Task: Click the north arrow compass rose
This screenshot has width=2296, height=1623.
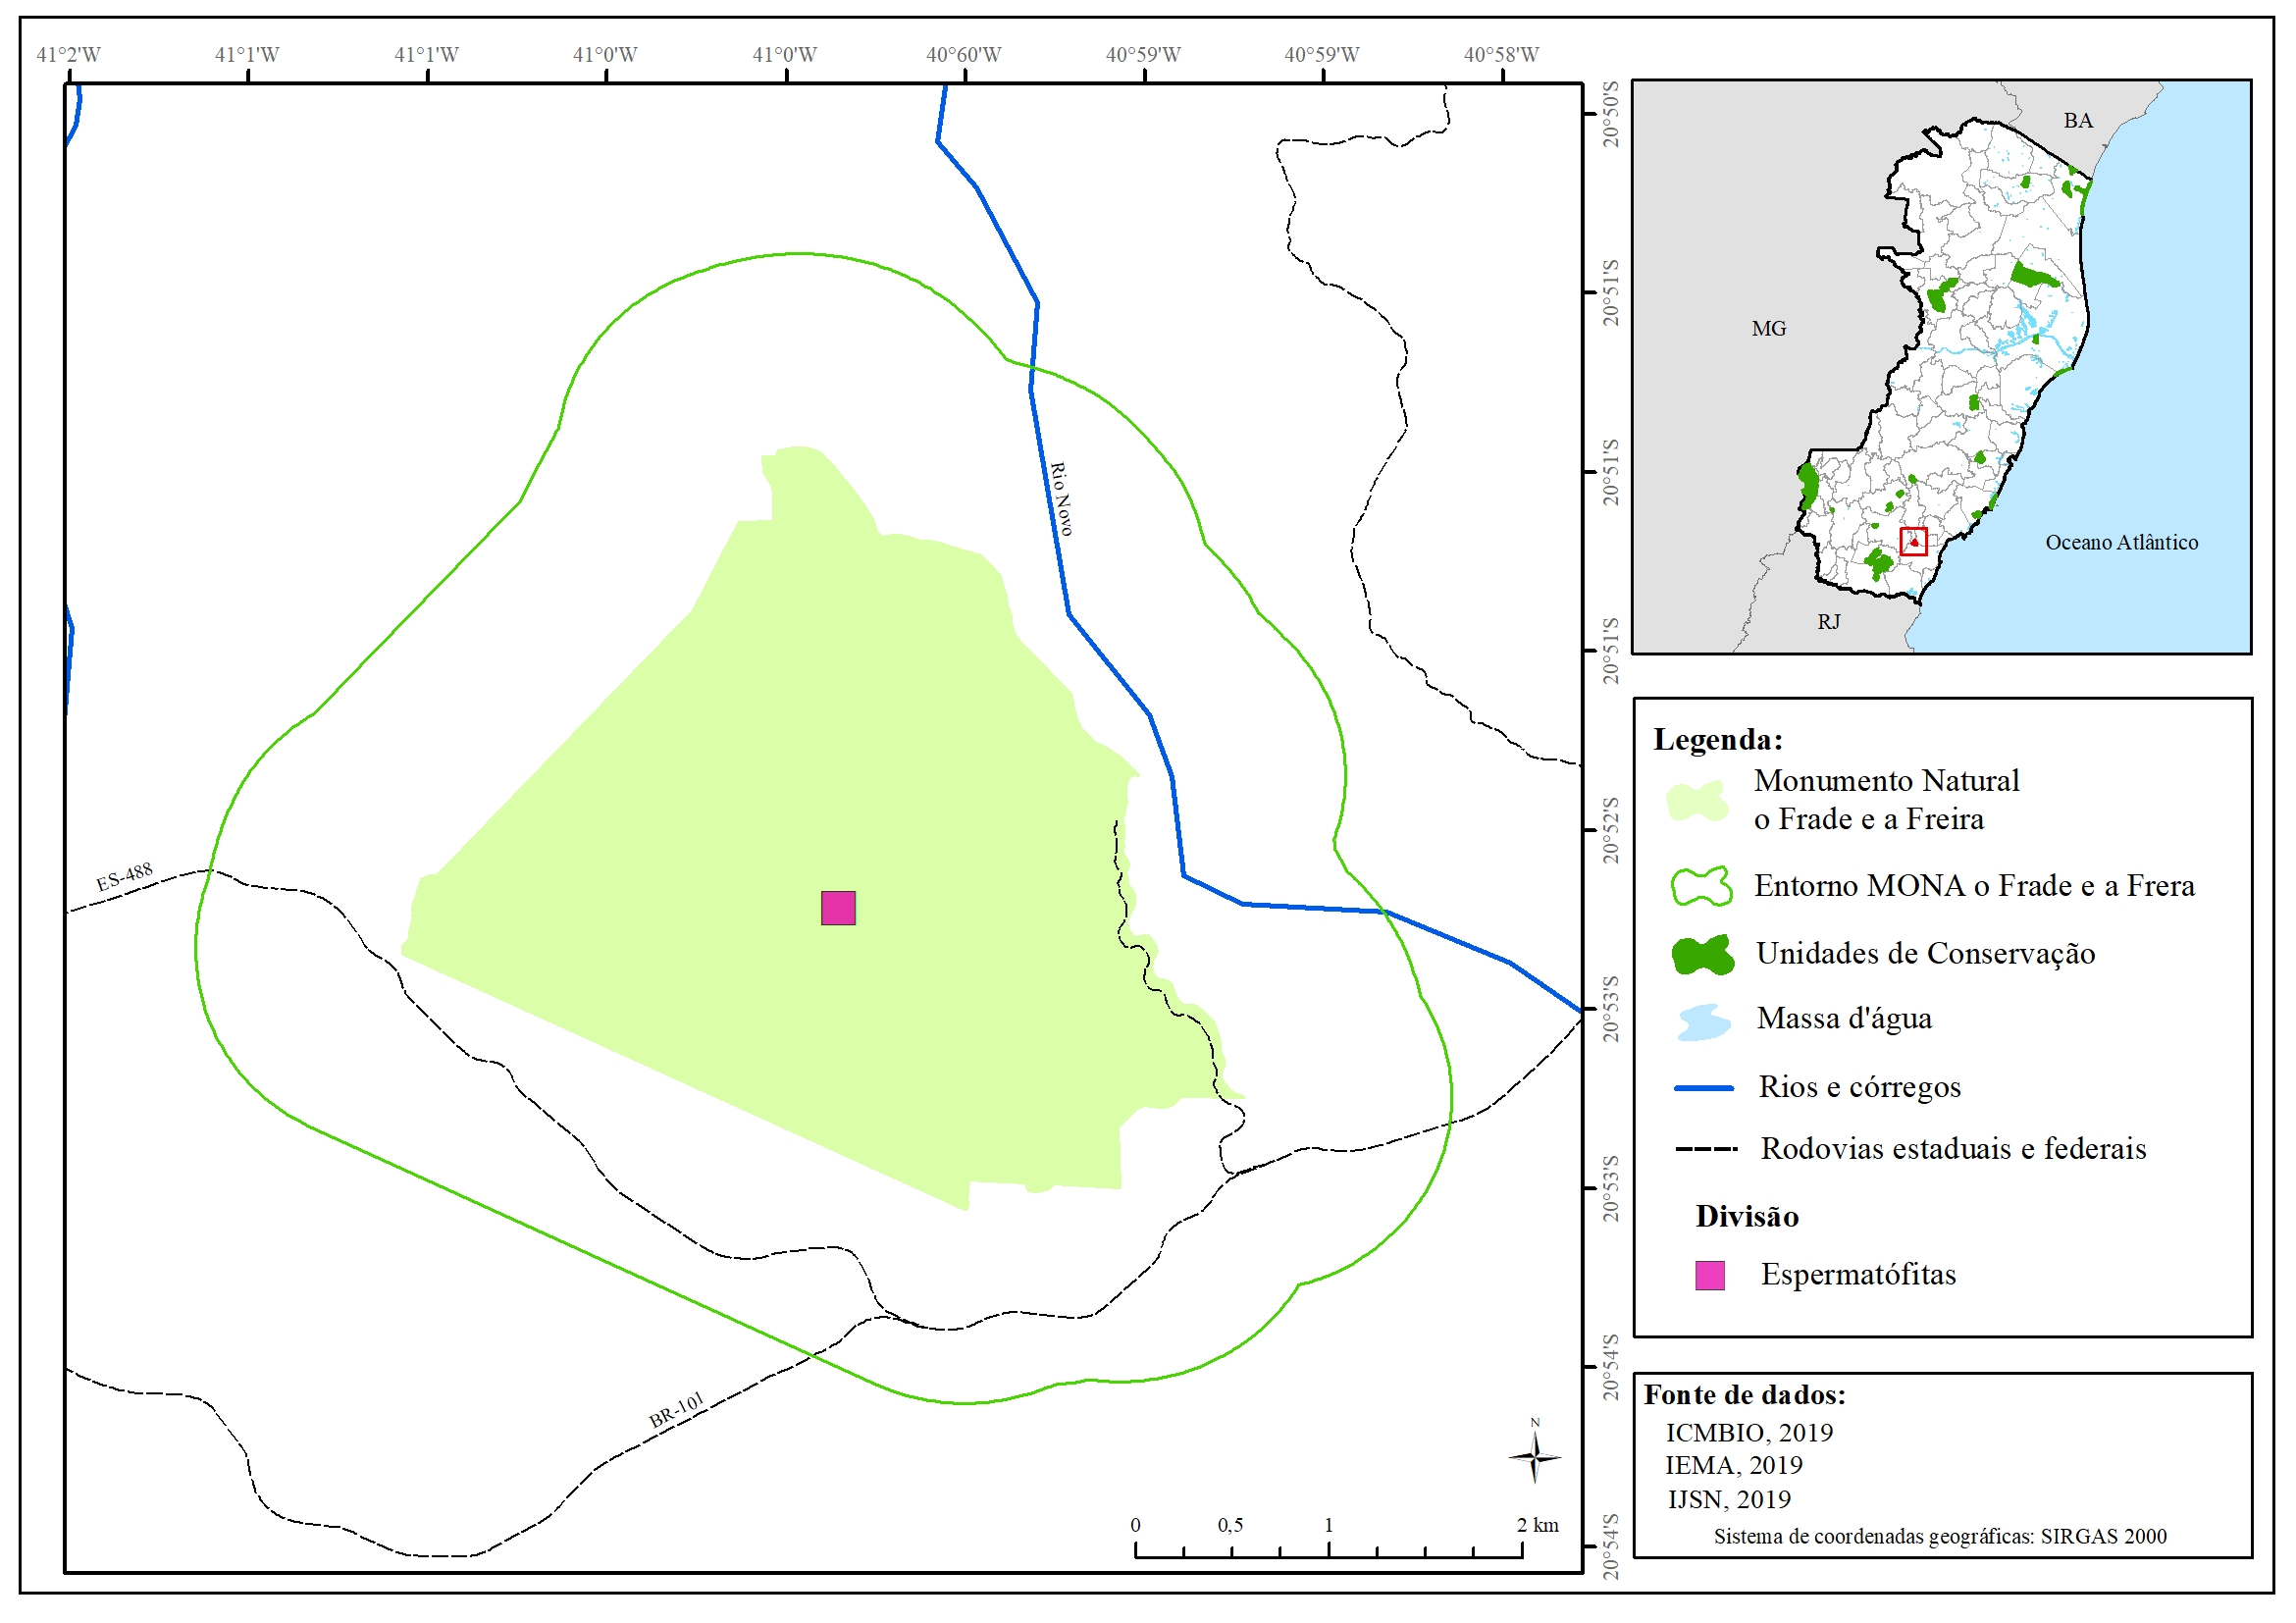Action: 1535,1458
